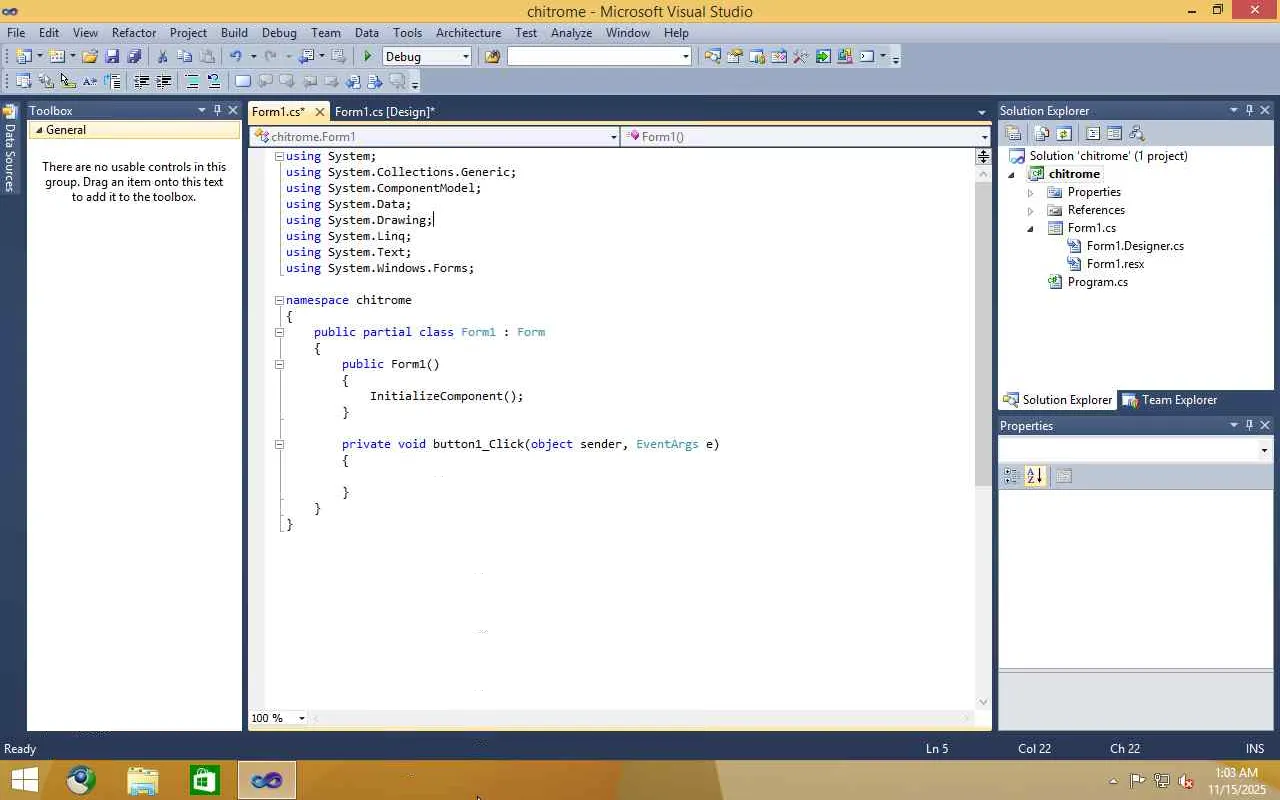1280x800 pixels.
Task: Toggle a bookmark with the bookmark icon
Action: [x=243, y=81]
